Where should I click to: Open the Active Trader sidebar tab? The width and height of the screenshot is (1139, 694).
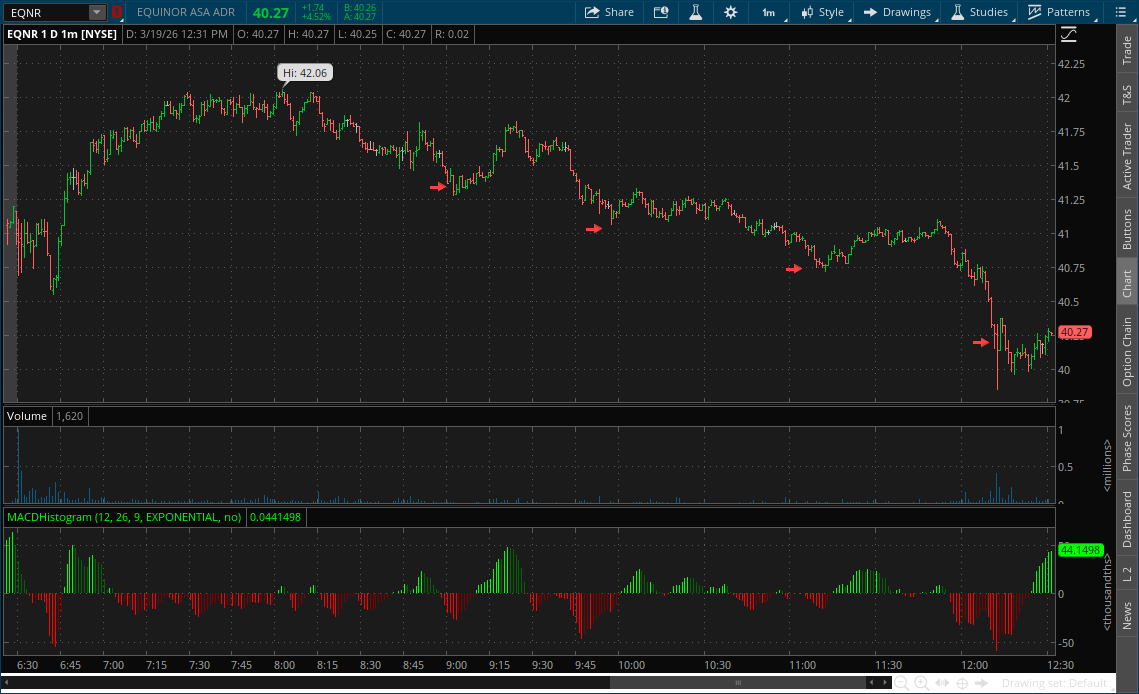coord(1127,156)
